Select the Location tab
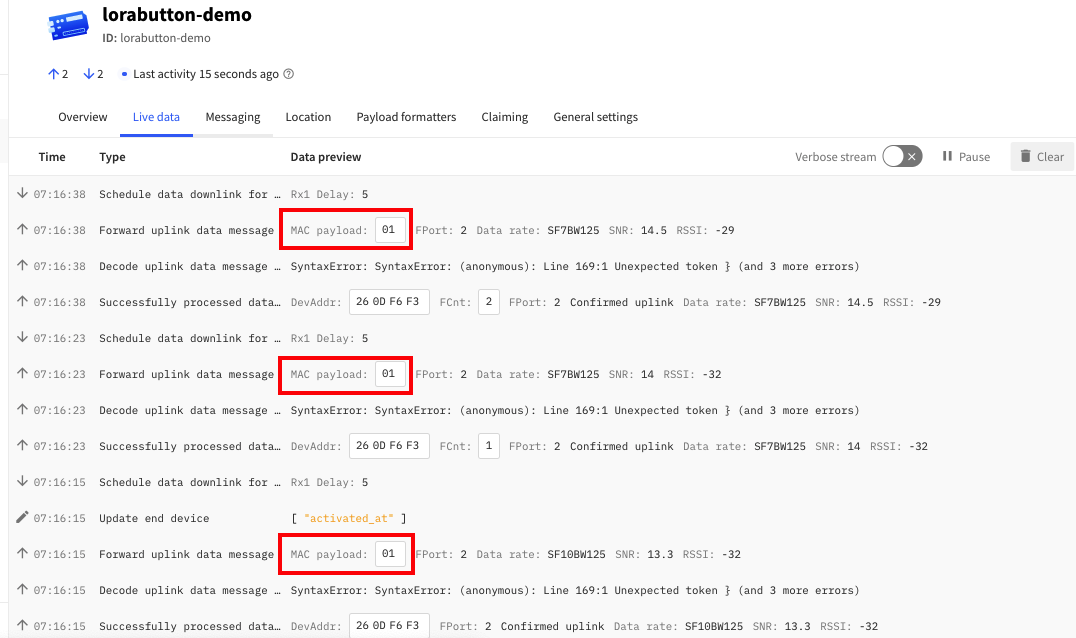Image resolution: width=1076 pixels, height=638 pixels. tap(308, 117)
